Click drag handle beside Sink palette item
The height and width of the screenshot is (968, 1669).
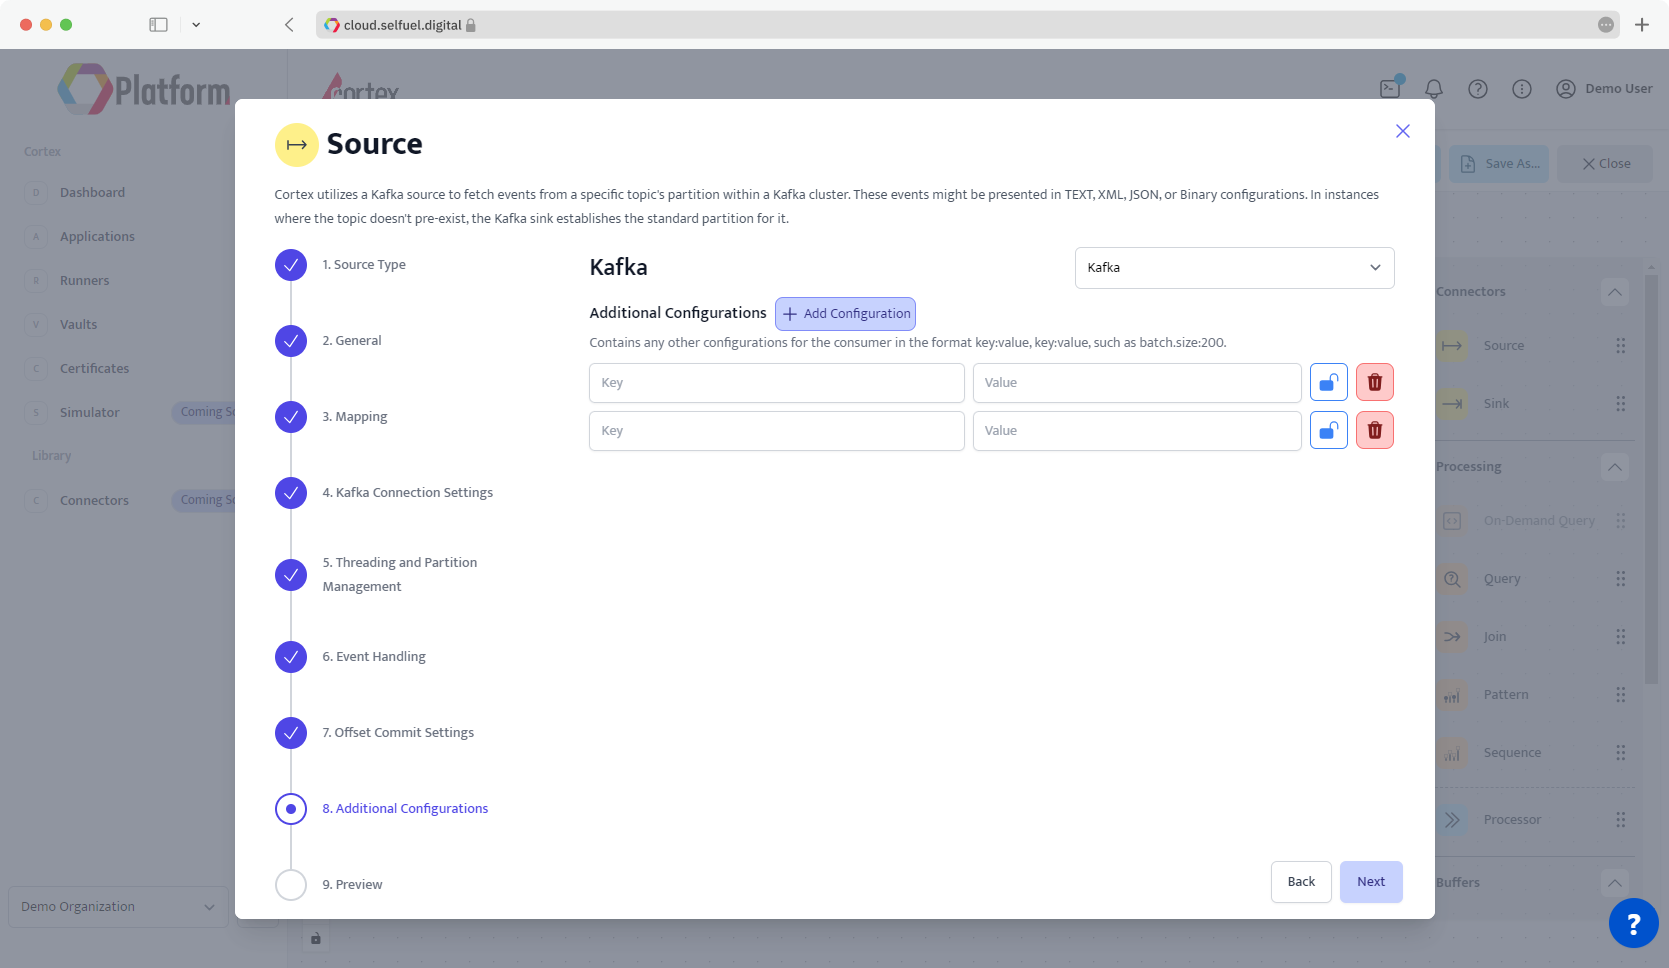1620,404
